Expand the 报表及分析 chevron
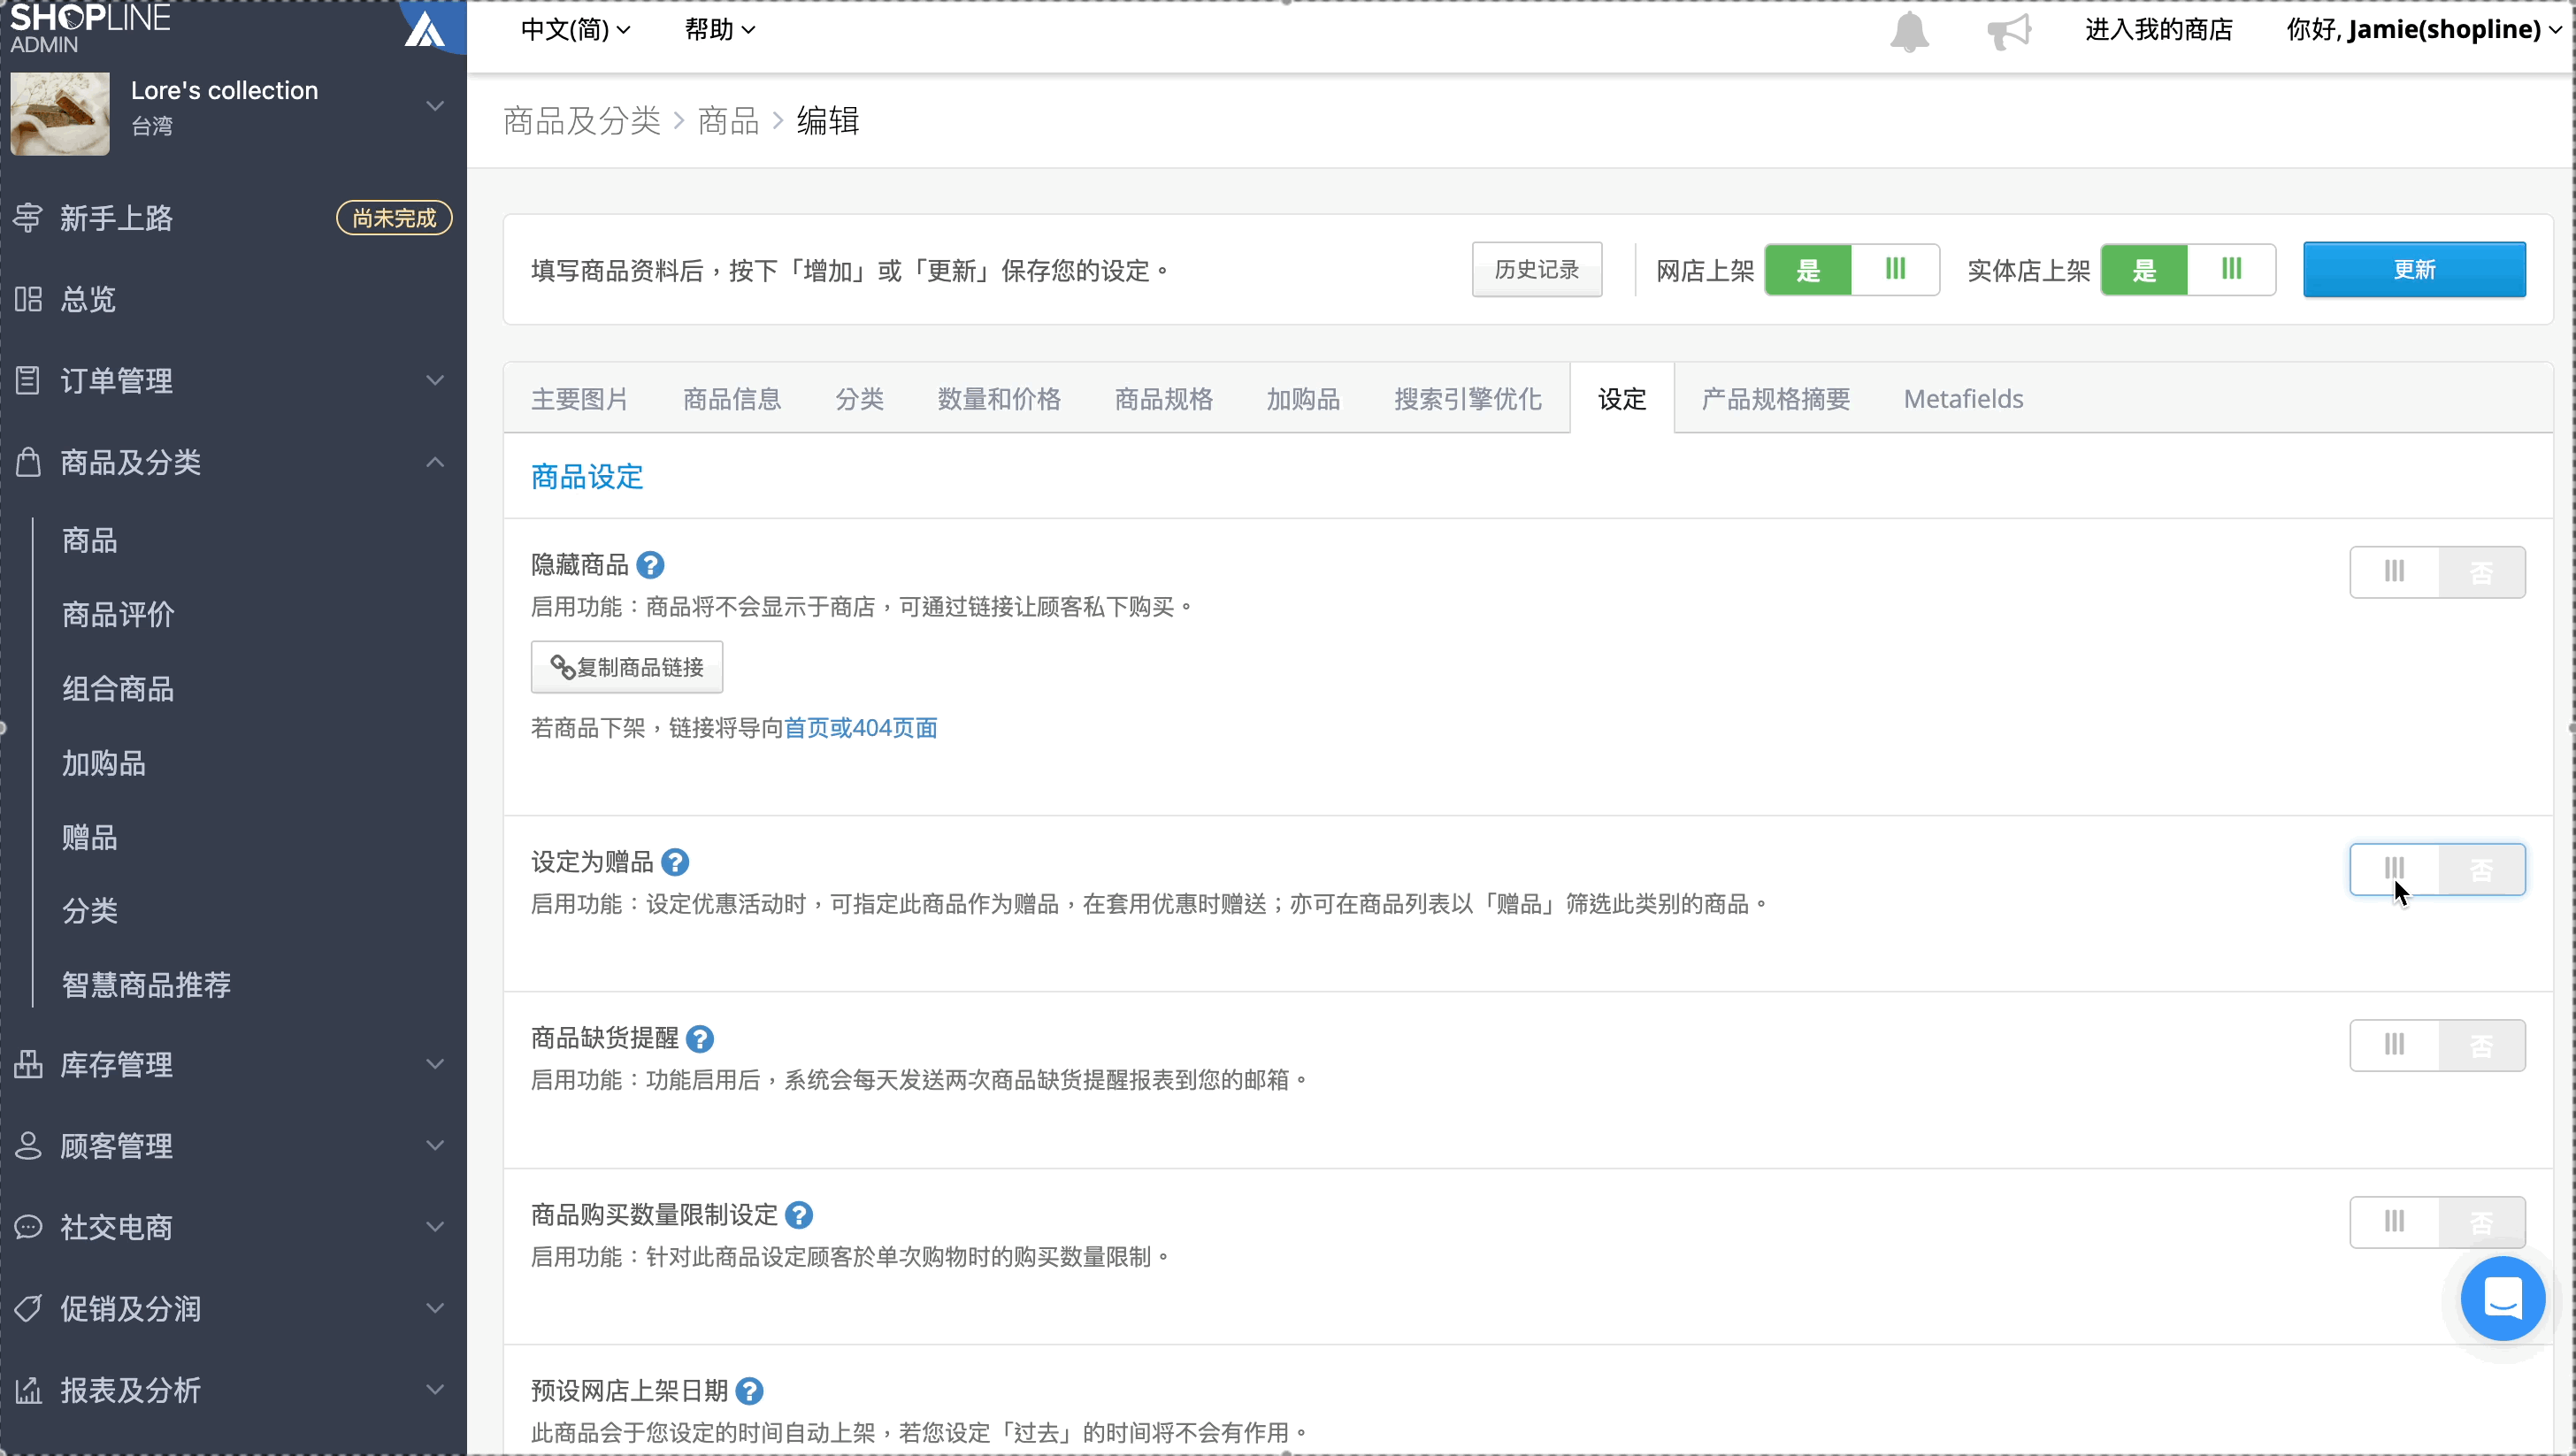This screenshot has width=2576, height=1456. (x=435, y=1390)
